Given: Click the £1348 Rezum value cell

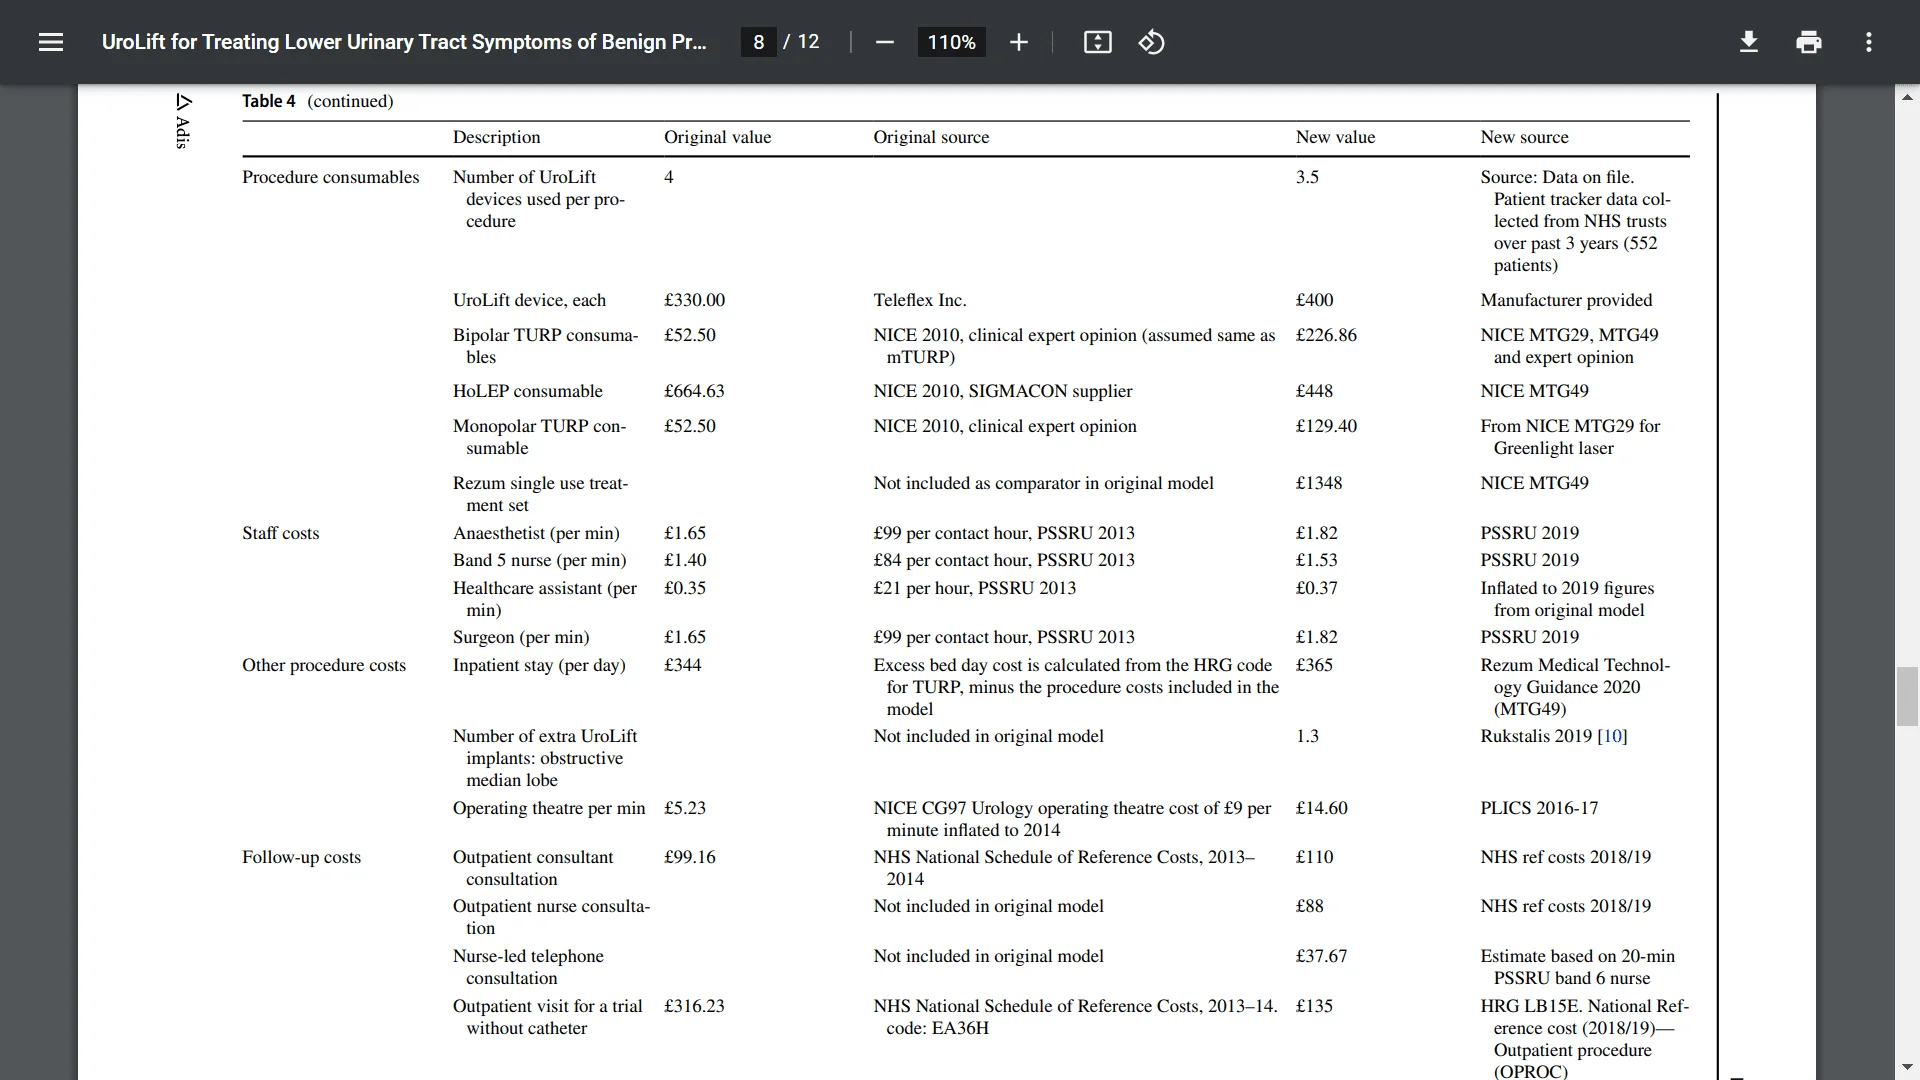Looking at the screenshot, I should (x=1319, y=483).
